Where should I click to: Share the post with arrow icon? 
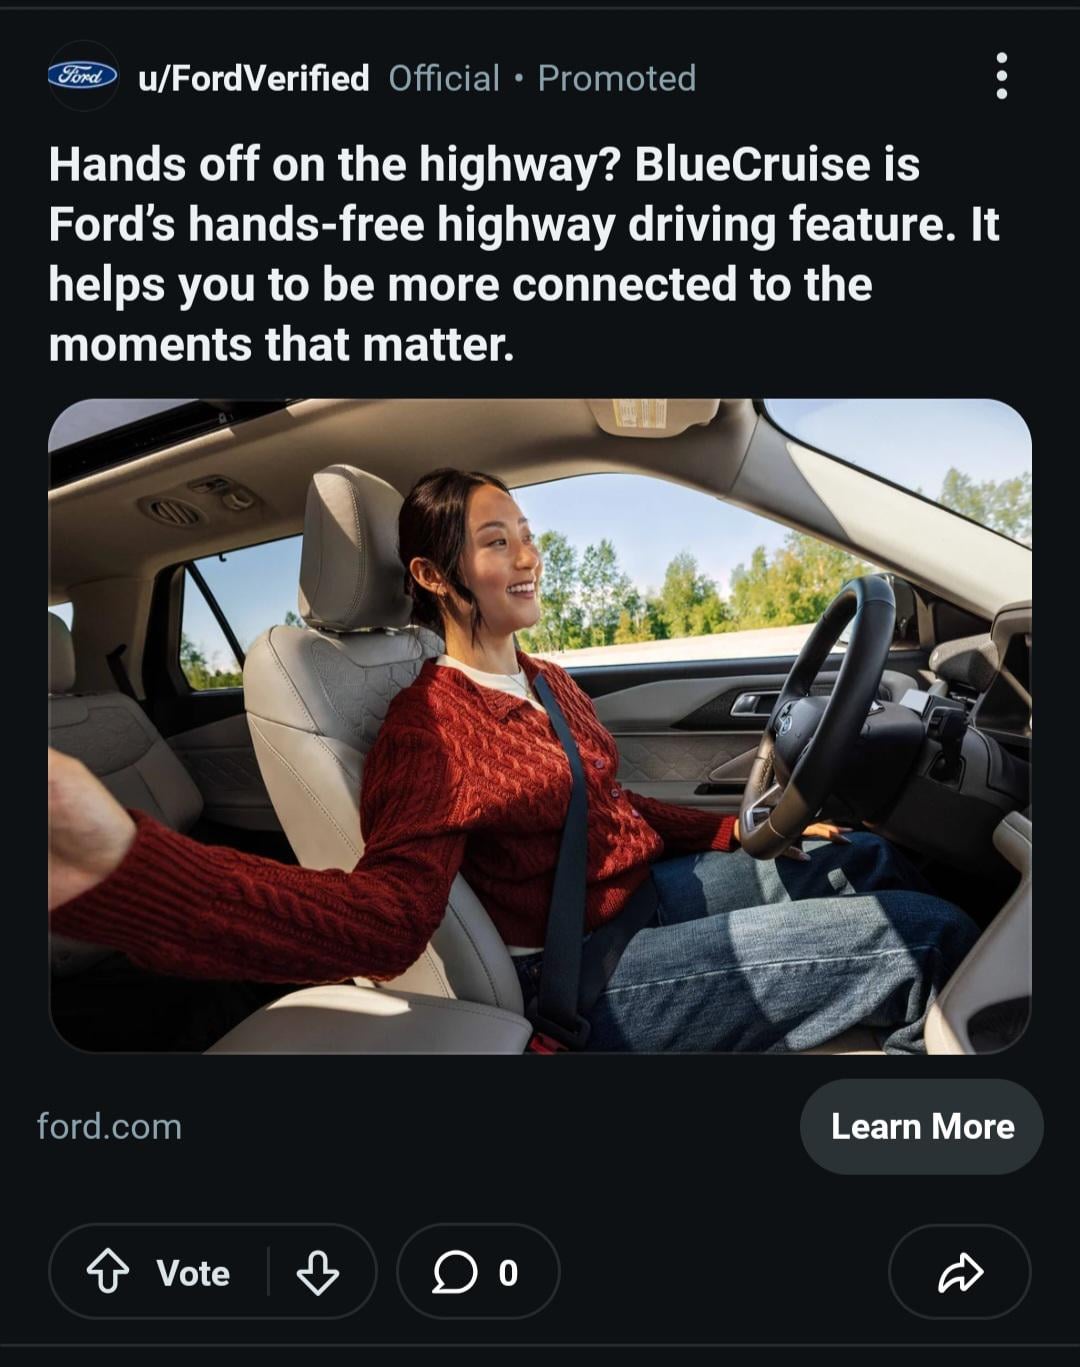pyautogui.click(x=960, y=1272)
